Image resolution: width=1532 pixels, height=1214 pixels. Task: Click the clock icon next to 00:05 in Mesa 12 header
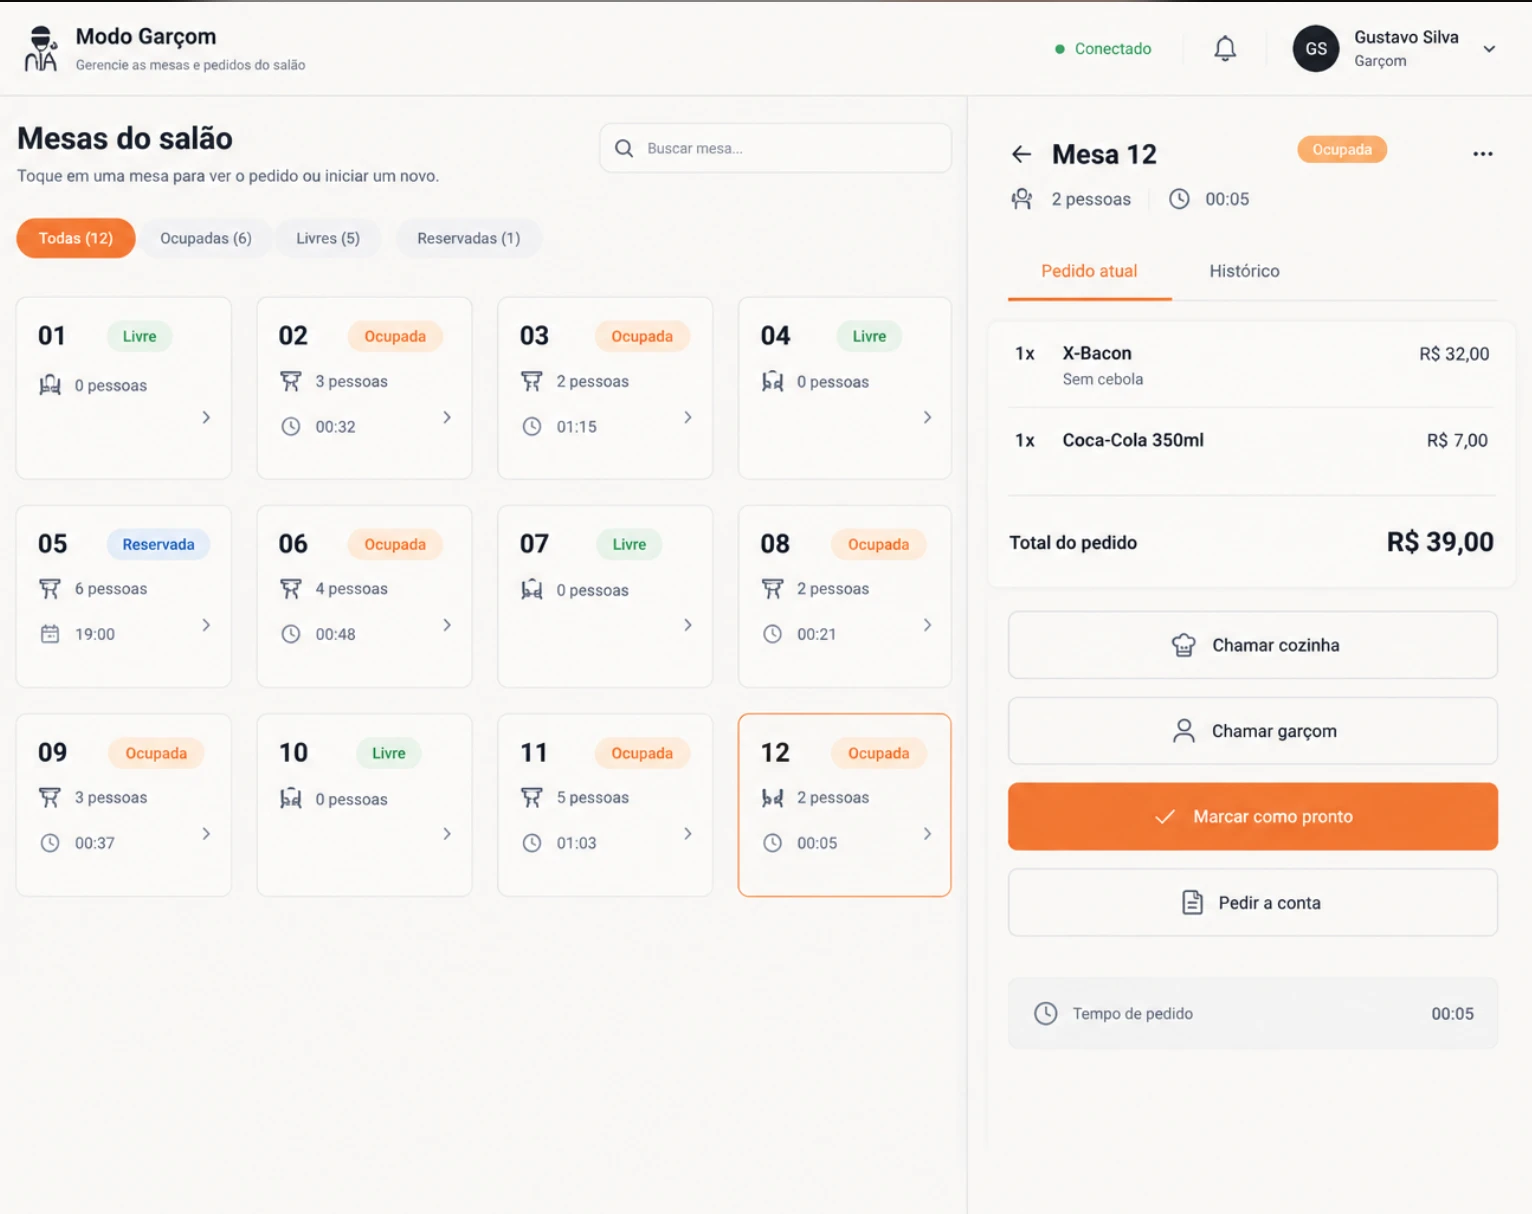click(x=1180, y=199)
